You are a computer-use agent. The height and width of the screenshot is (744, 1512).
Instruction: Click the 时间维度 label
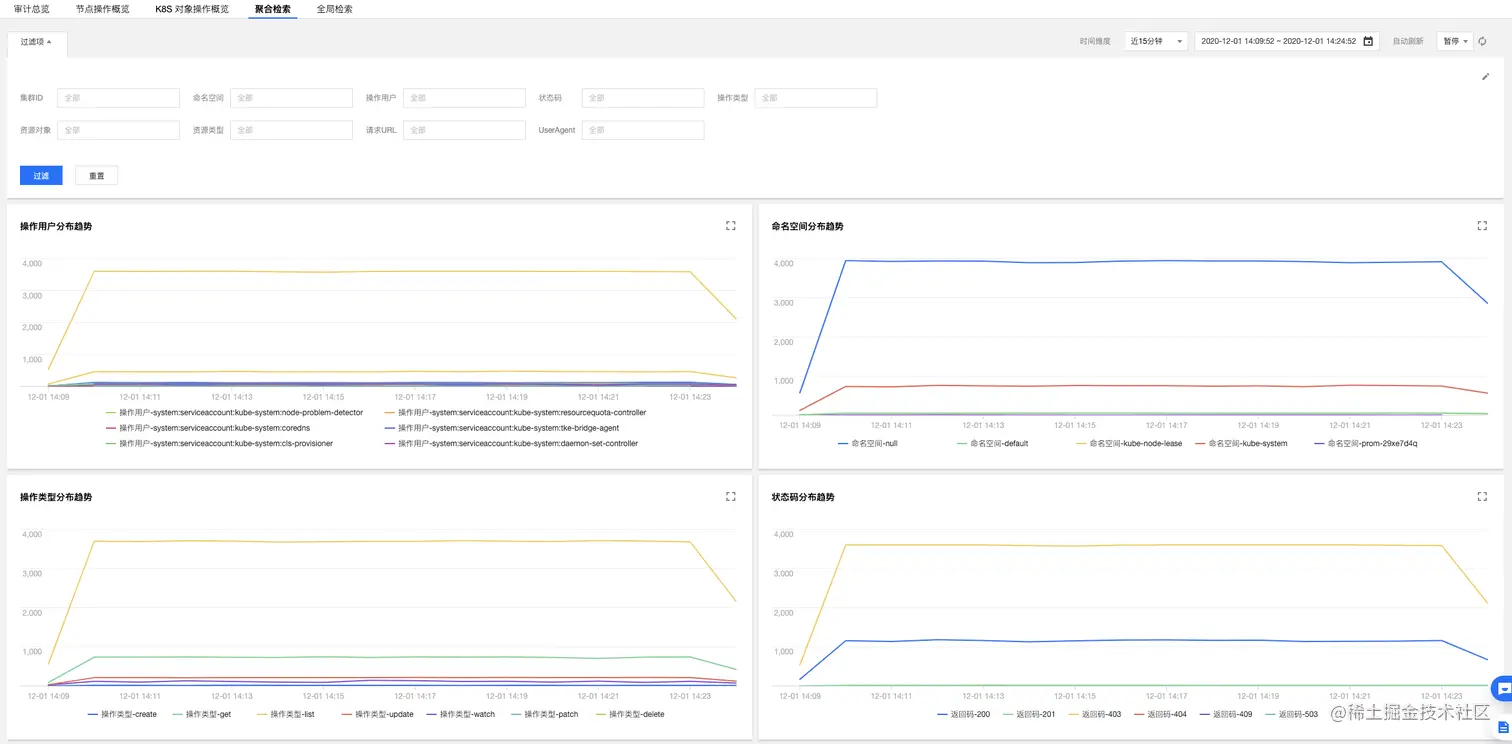tap(1095, 41)
